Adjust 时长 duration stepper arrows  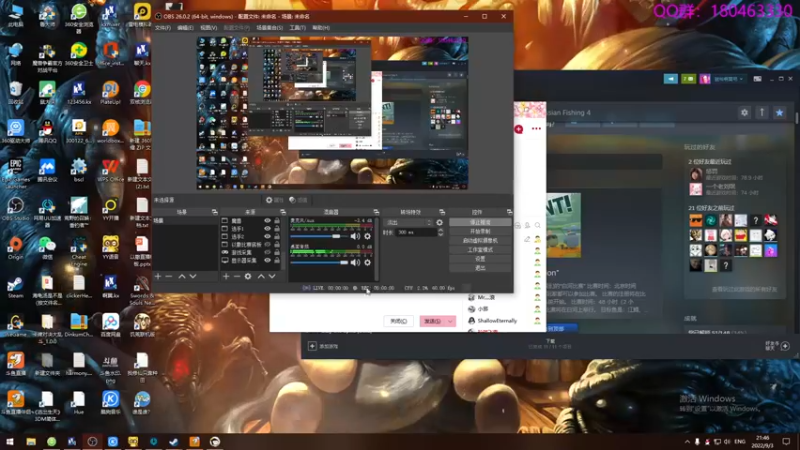click(441, 232)
